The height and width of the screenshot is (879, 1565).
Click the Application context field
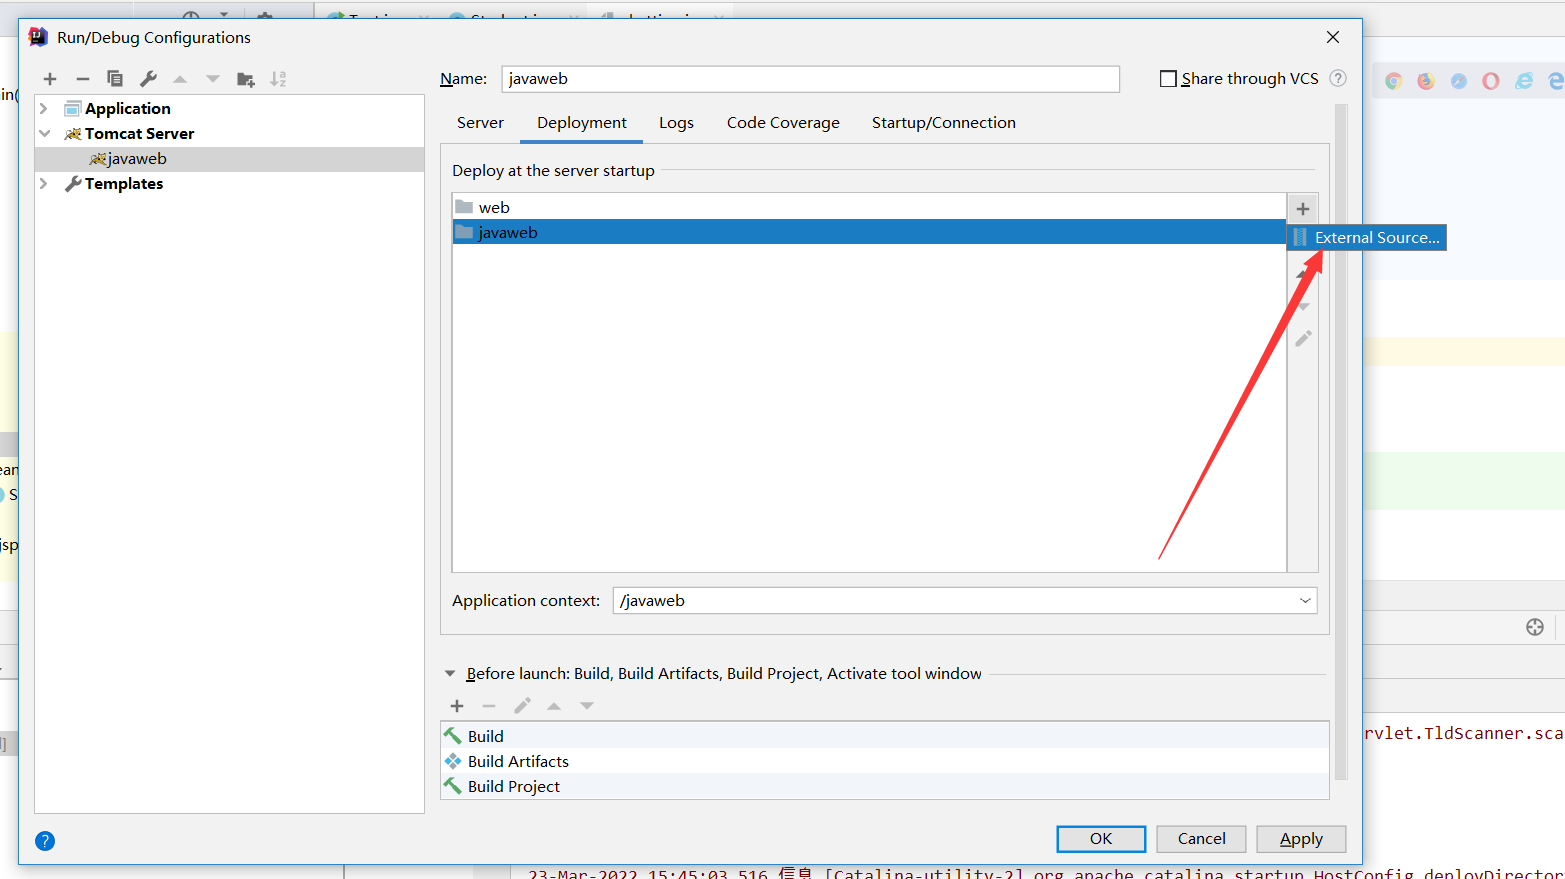965,601
